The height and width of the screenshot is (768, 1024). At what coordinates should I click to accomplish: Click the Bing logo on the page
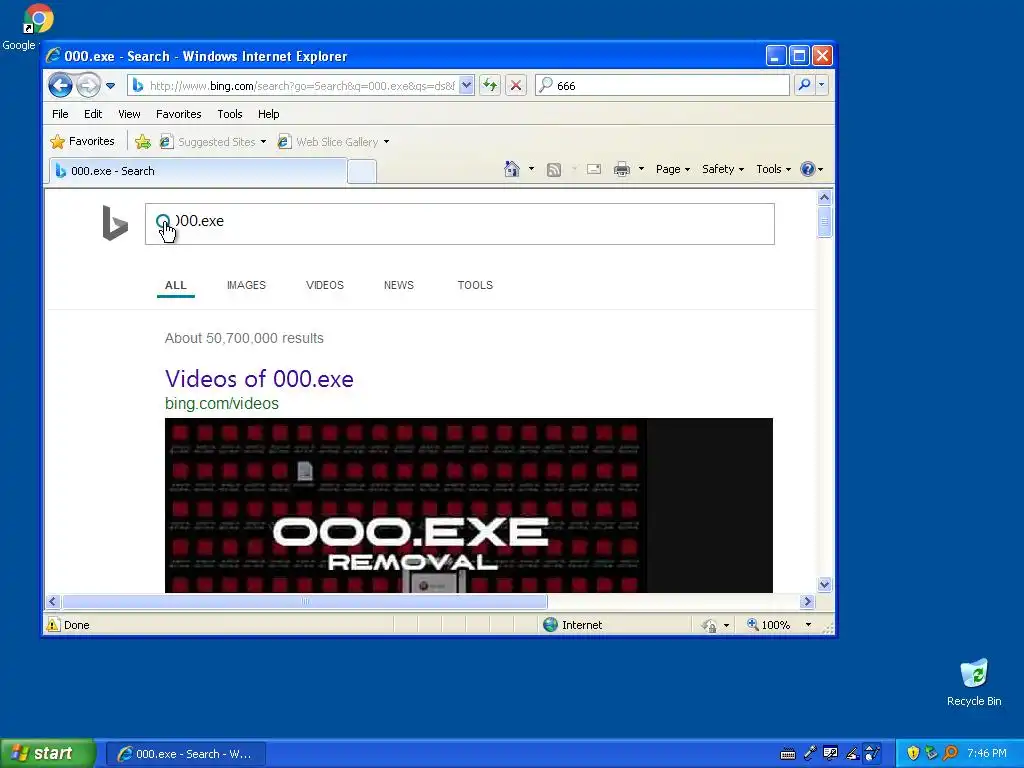pos(115,223)
